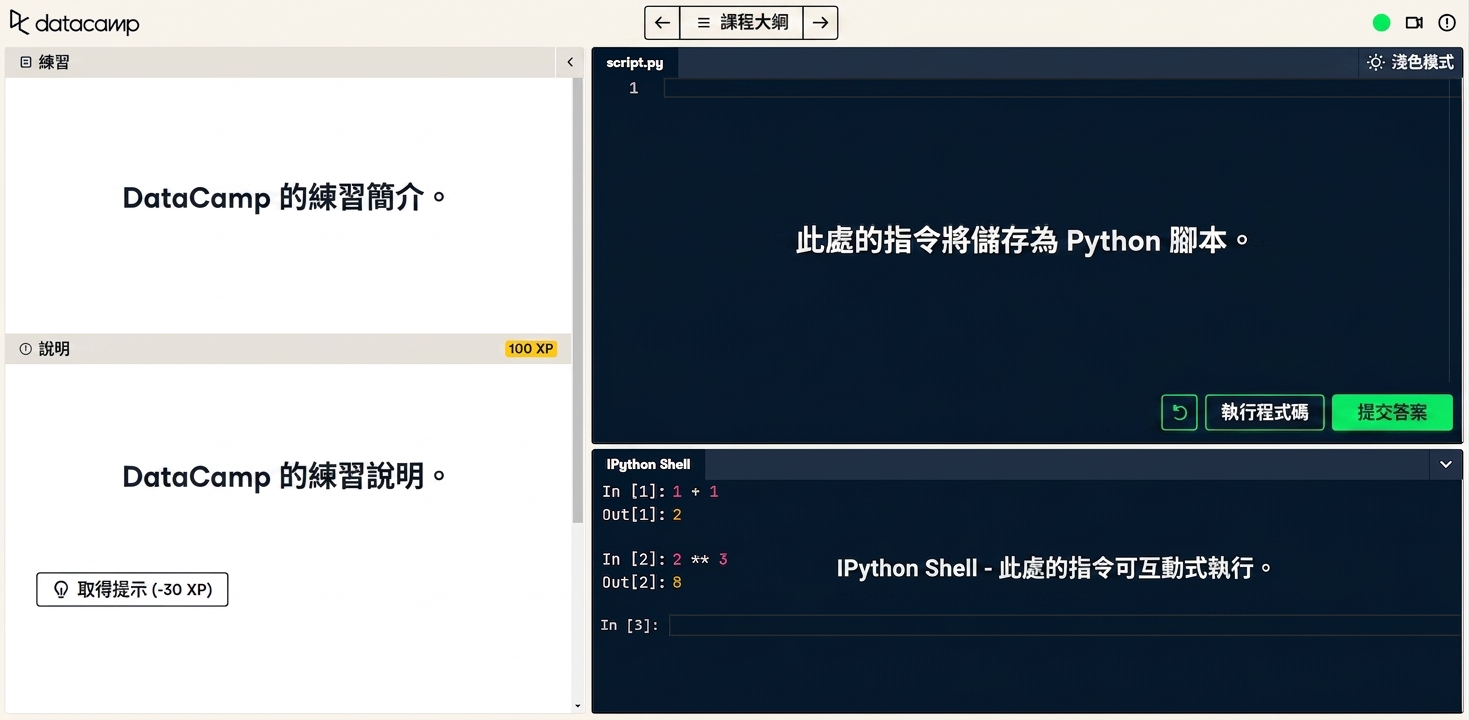The image size is (1469, 720).
Task: Toggle 淺色模式 light mode
Action: [x=1410, y=62]
